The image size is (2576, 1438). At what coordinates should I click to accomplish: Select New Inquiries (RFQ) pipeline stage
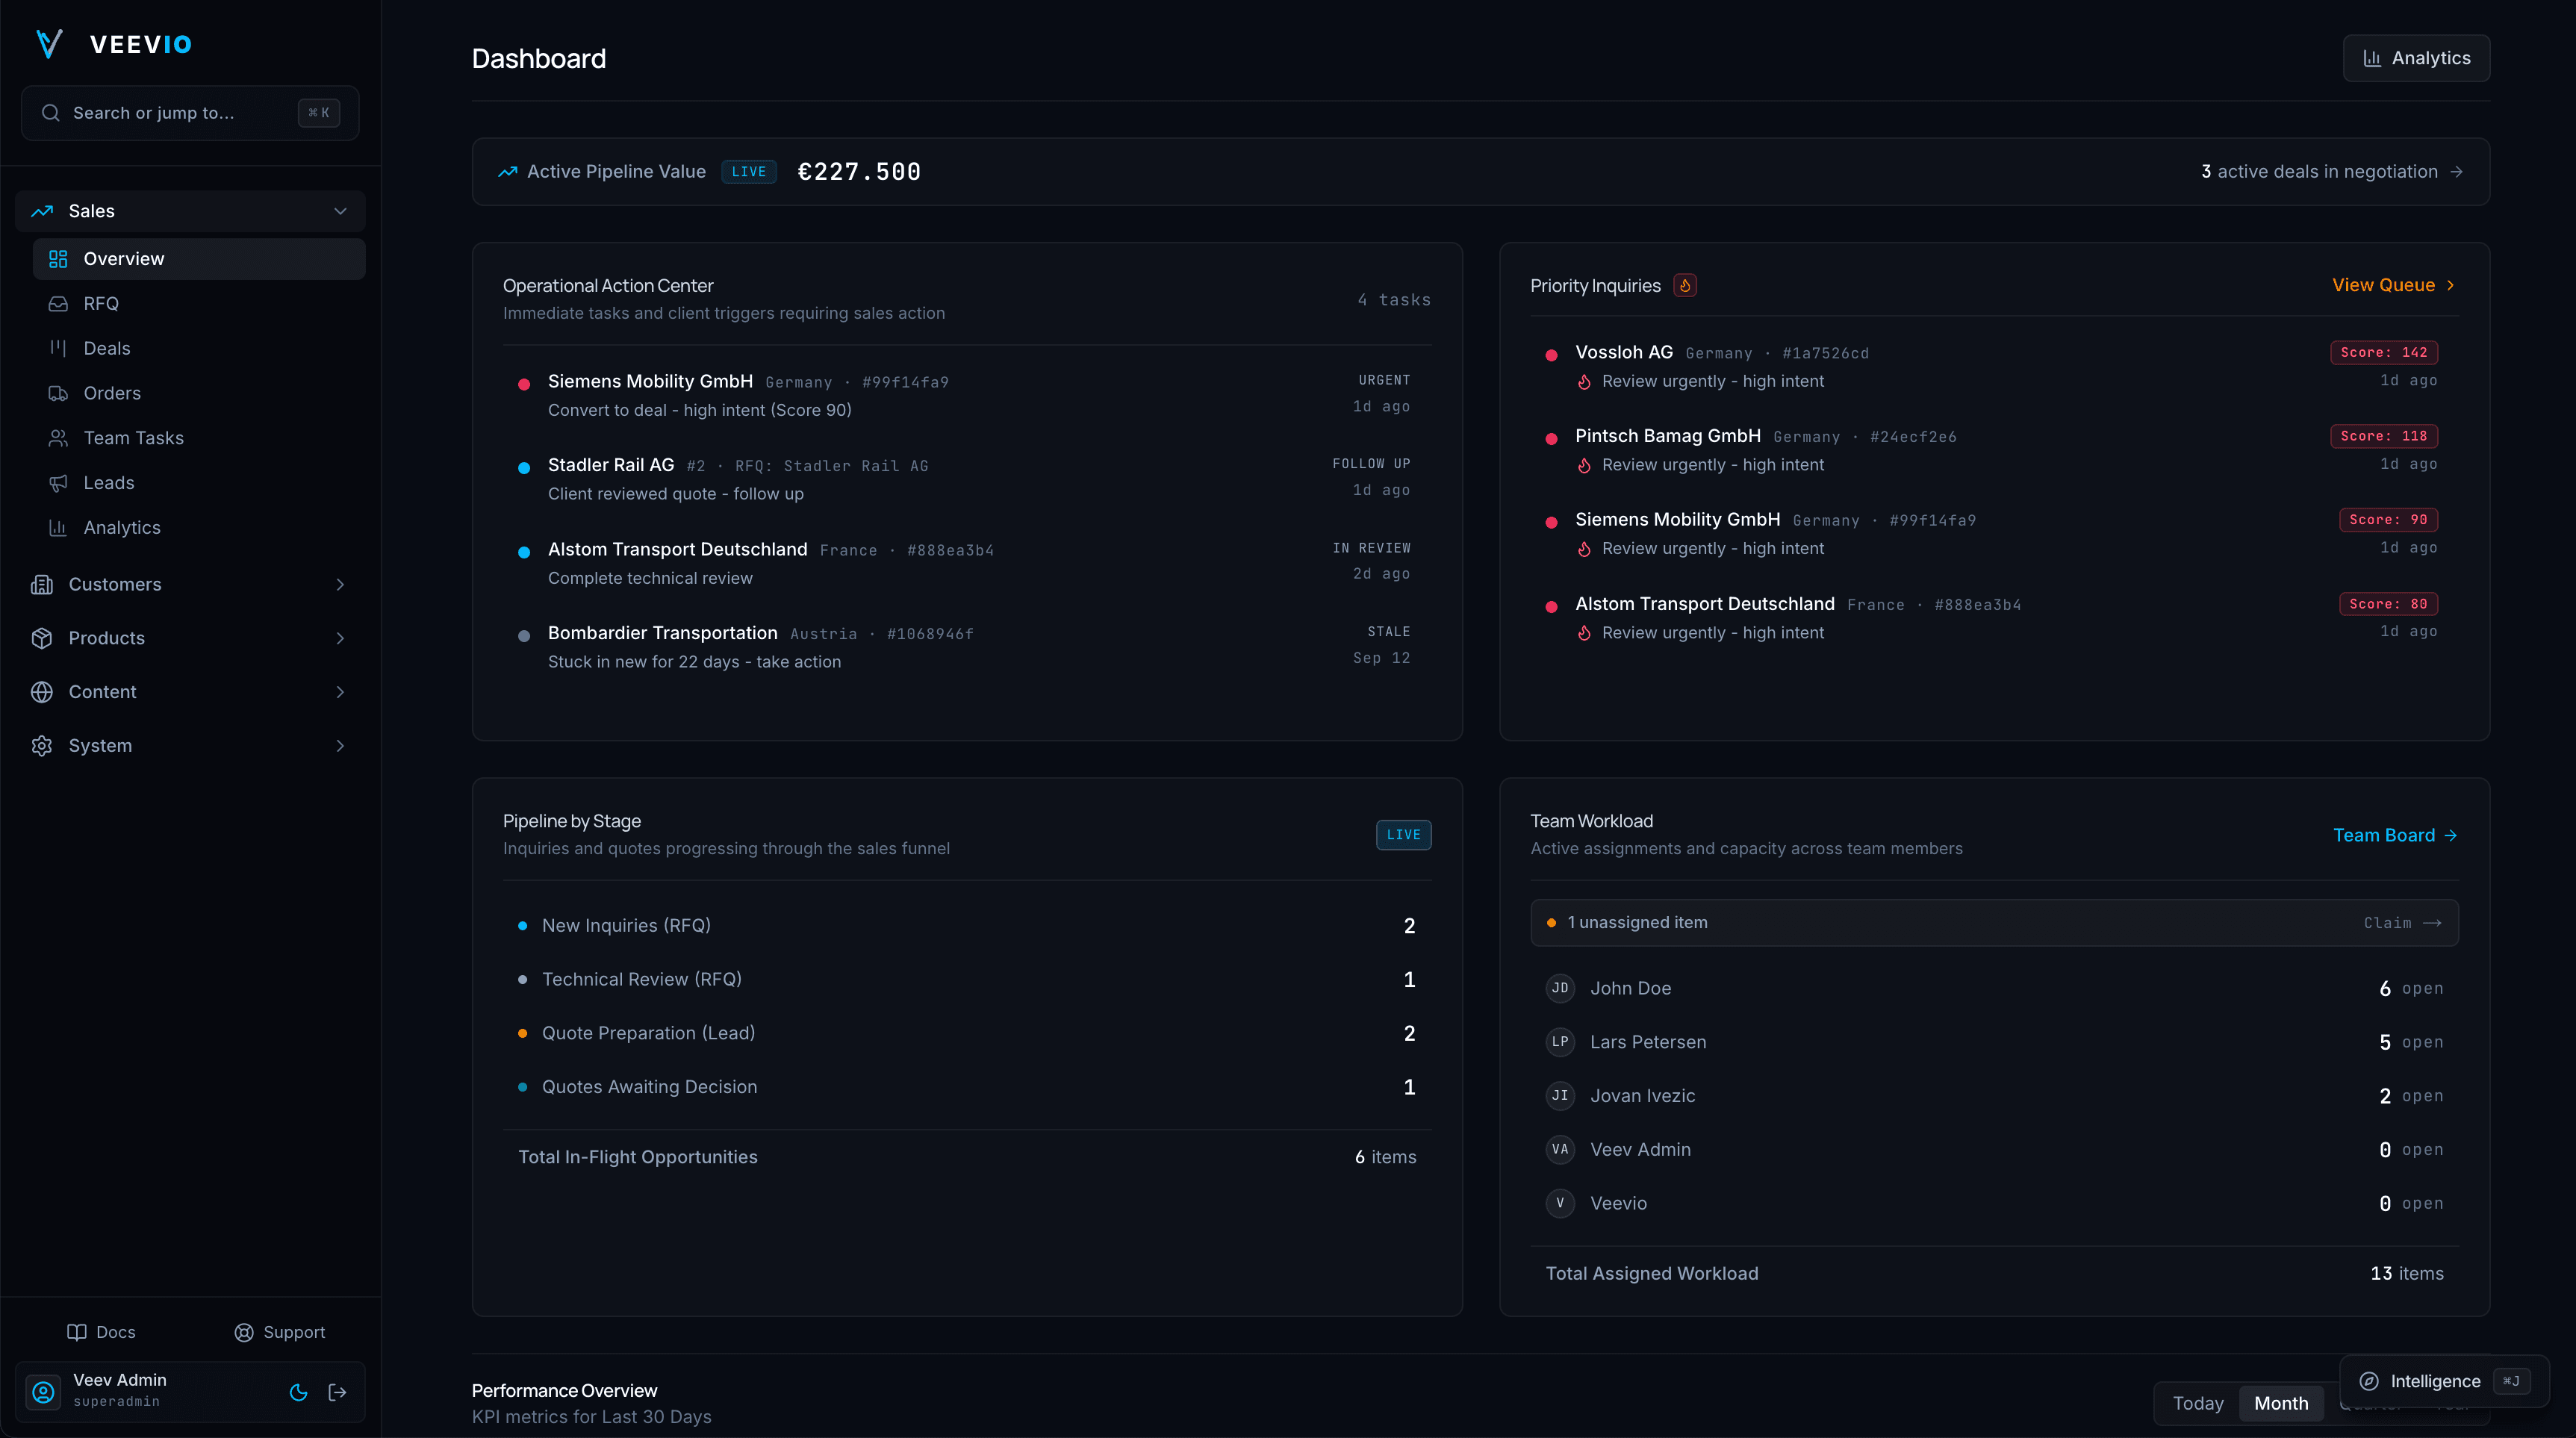(967, 926)
